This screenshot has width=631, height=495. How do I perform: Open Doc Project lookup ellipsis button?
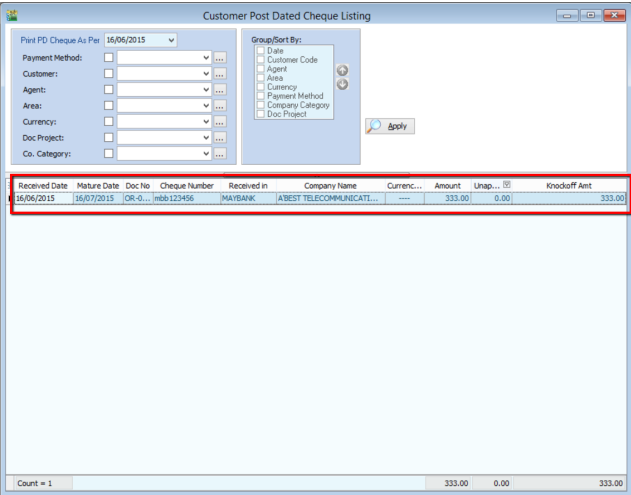[x=220, y=136]
